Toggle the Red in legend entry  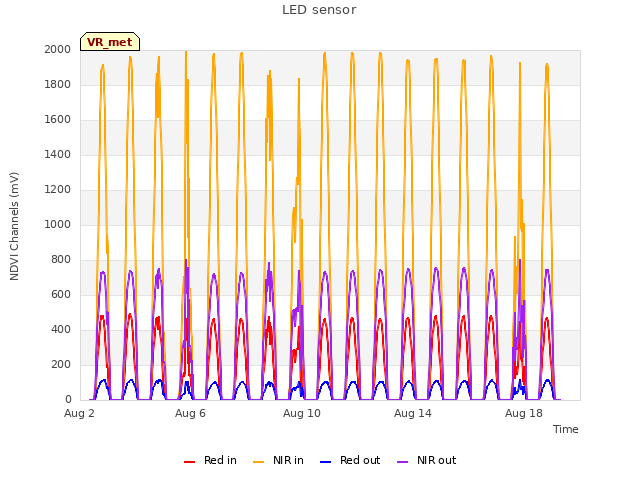click(210, 460)
